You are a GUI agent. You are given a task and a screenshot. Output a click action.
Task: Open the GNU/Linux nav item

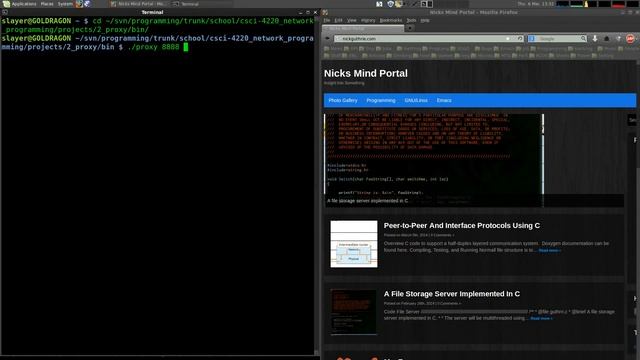coord(416,100)
